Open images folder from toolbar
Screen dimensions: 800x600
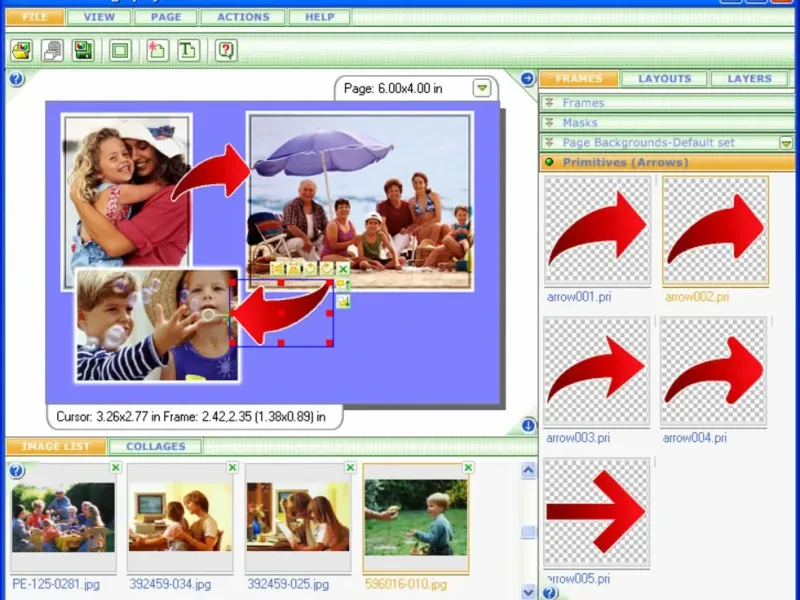[x=21, y=51]
